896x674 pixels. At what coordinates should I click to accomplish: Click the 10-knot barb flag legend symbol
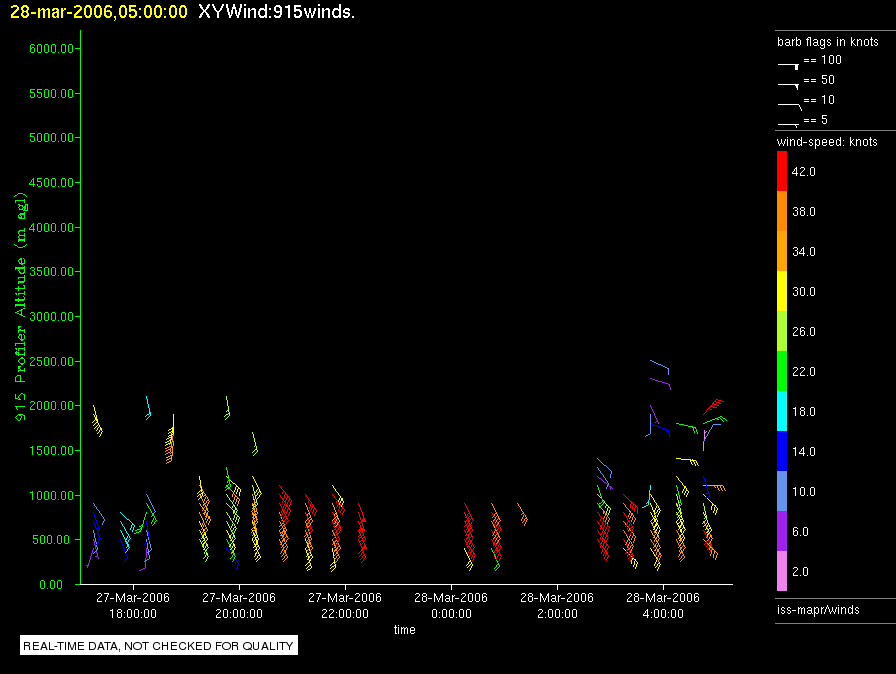click(x=790, y=106)
